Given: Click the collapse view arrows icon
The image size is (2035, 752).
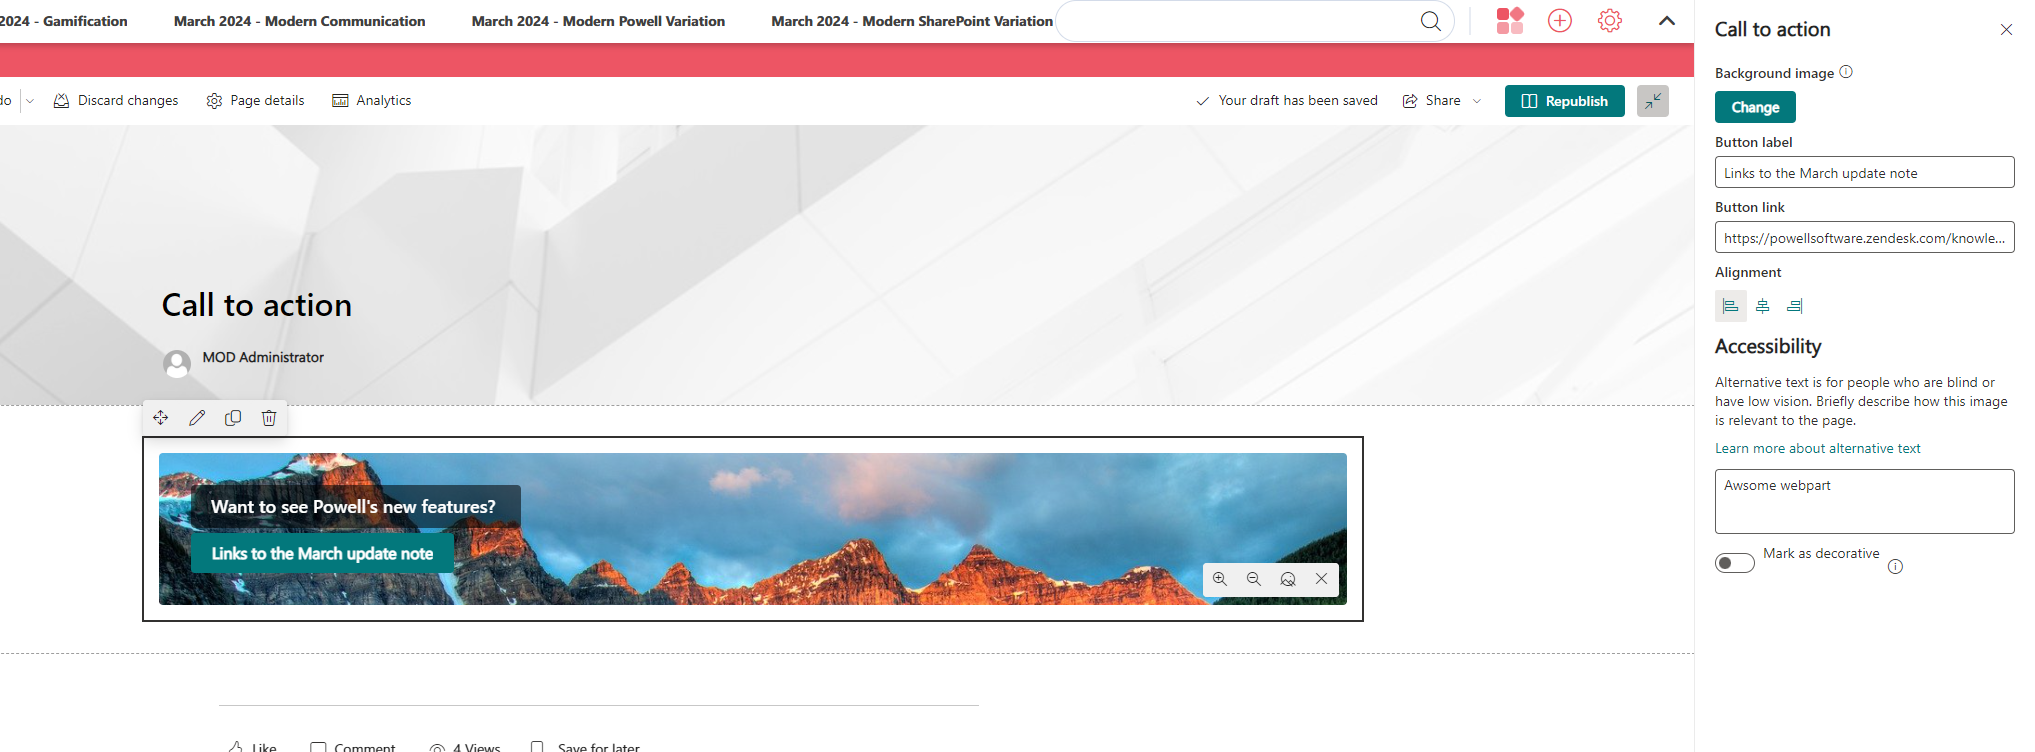Looking at the screenshot, I should pos(1653,101).
